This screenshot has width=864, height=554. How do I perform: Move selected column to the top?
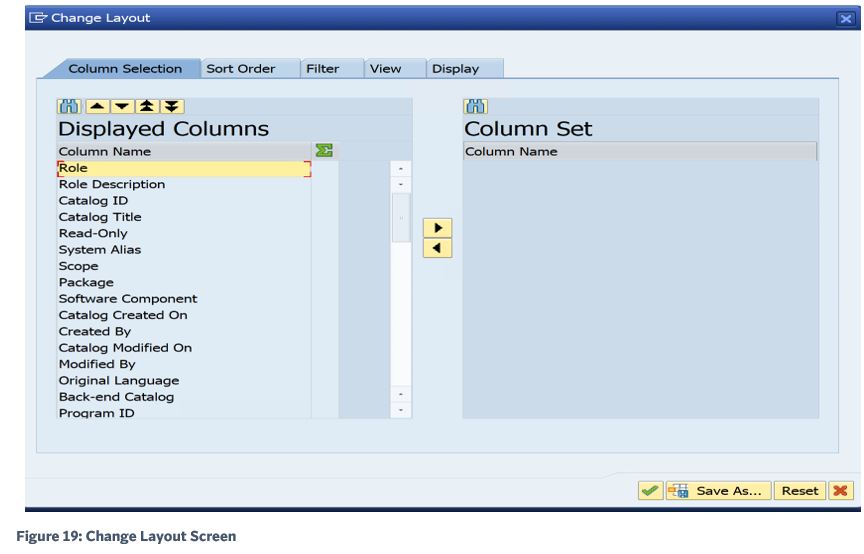[147, 106]
